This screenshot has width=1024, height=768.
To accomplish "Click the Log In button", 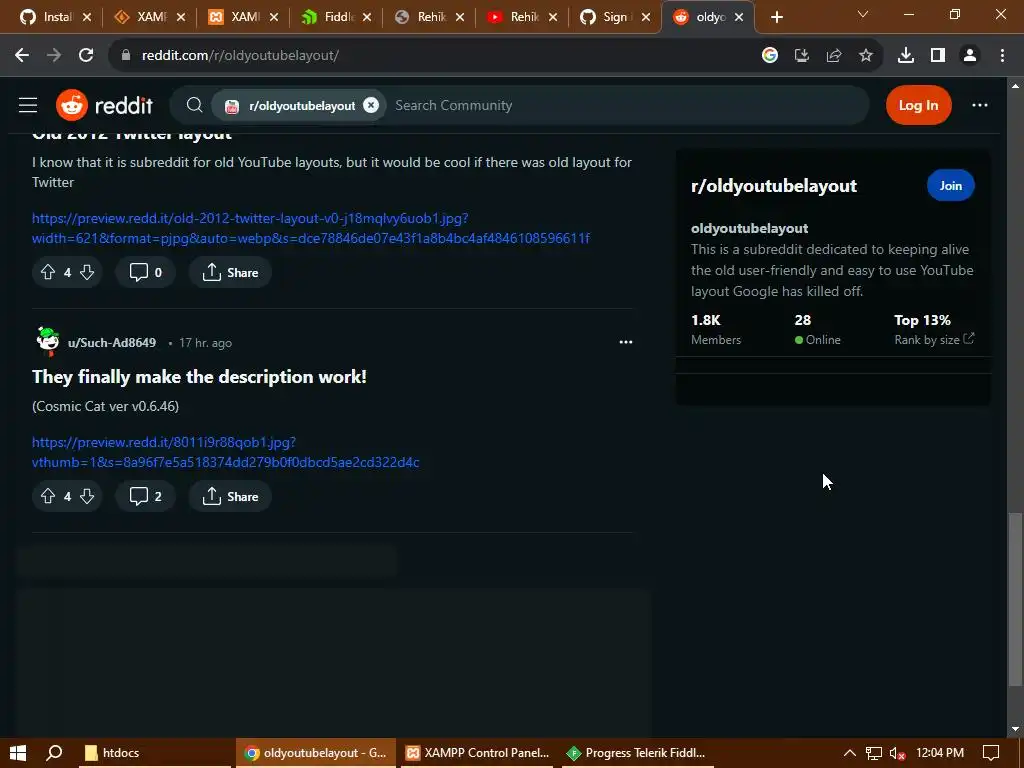I will pos(918,105).
